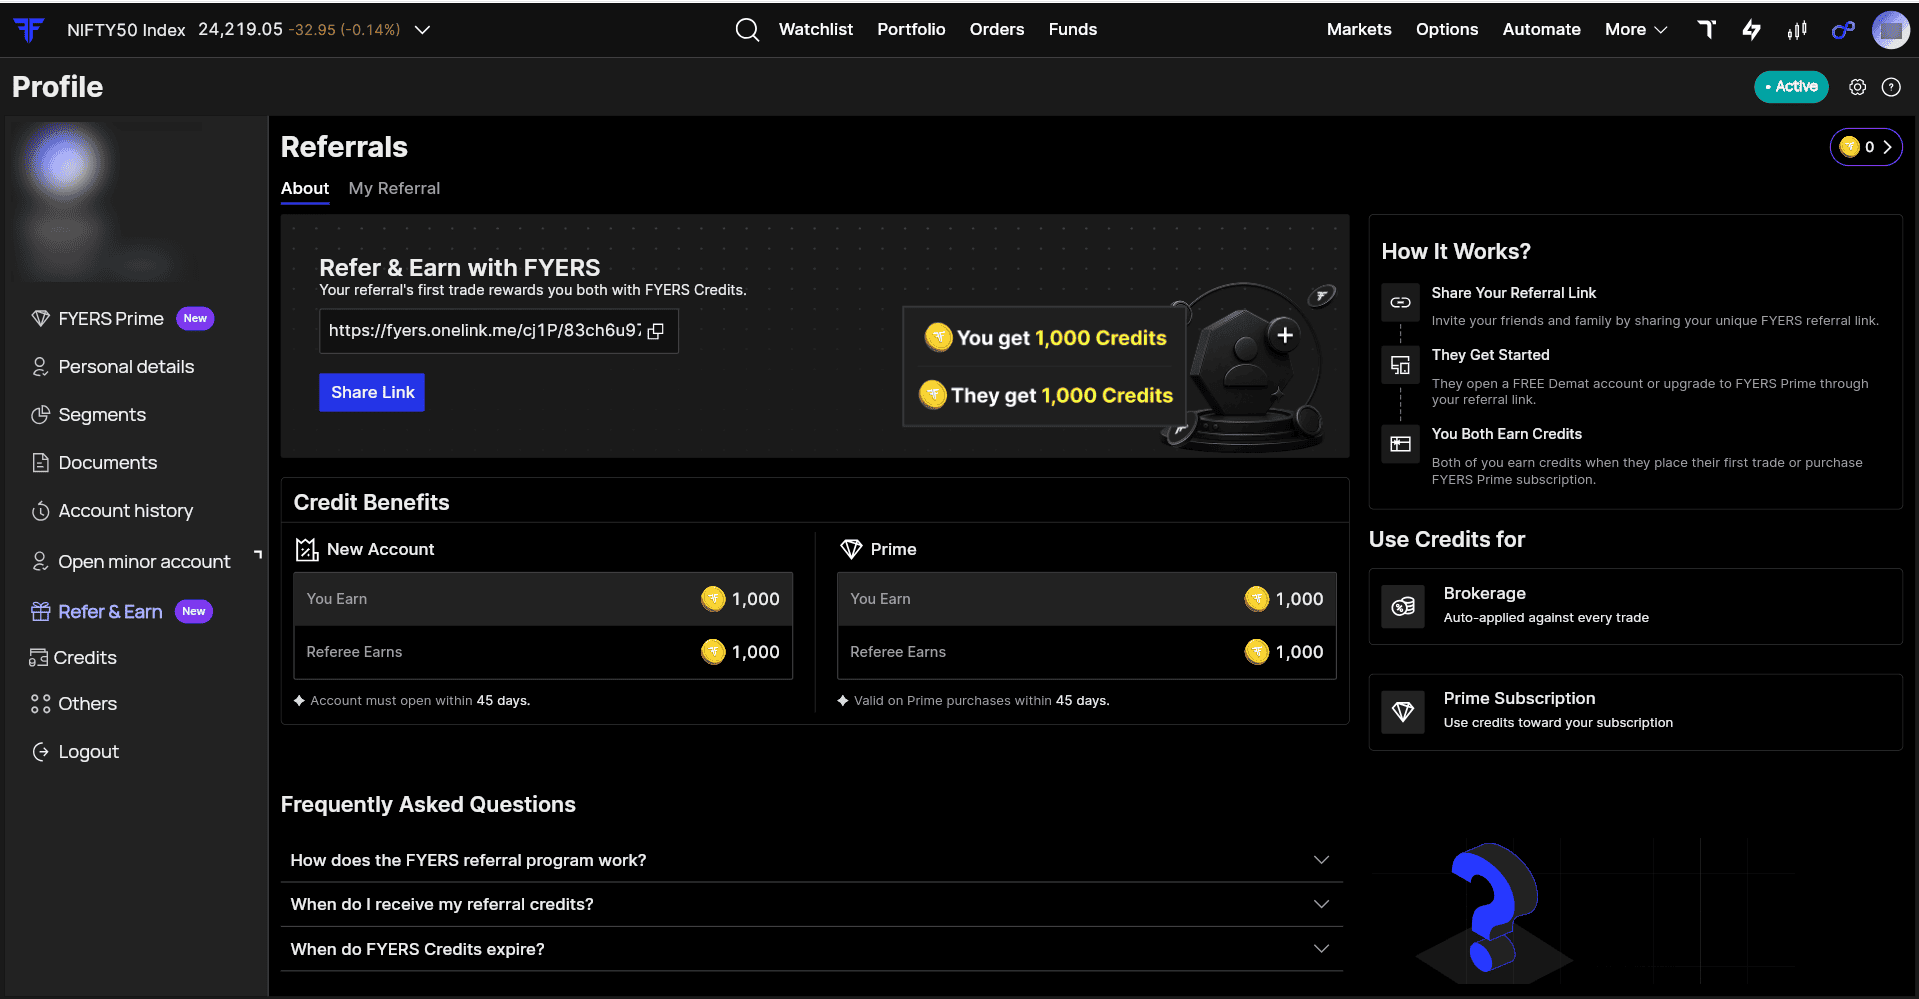Open the Portfolio menu item

coord(911,30)
